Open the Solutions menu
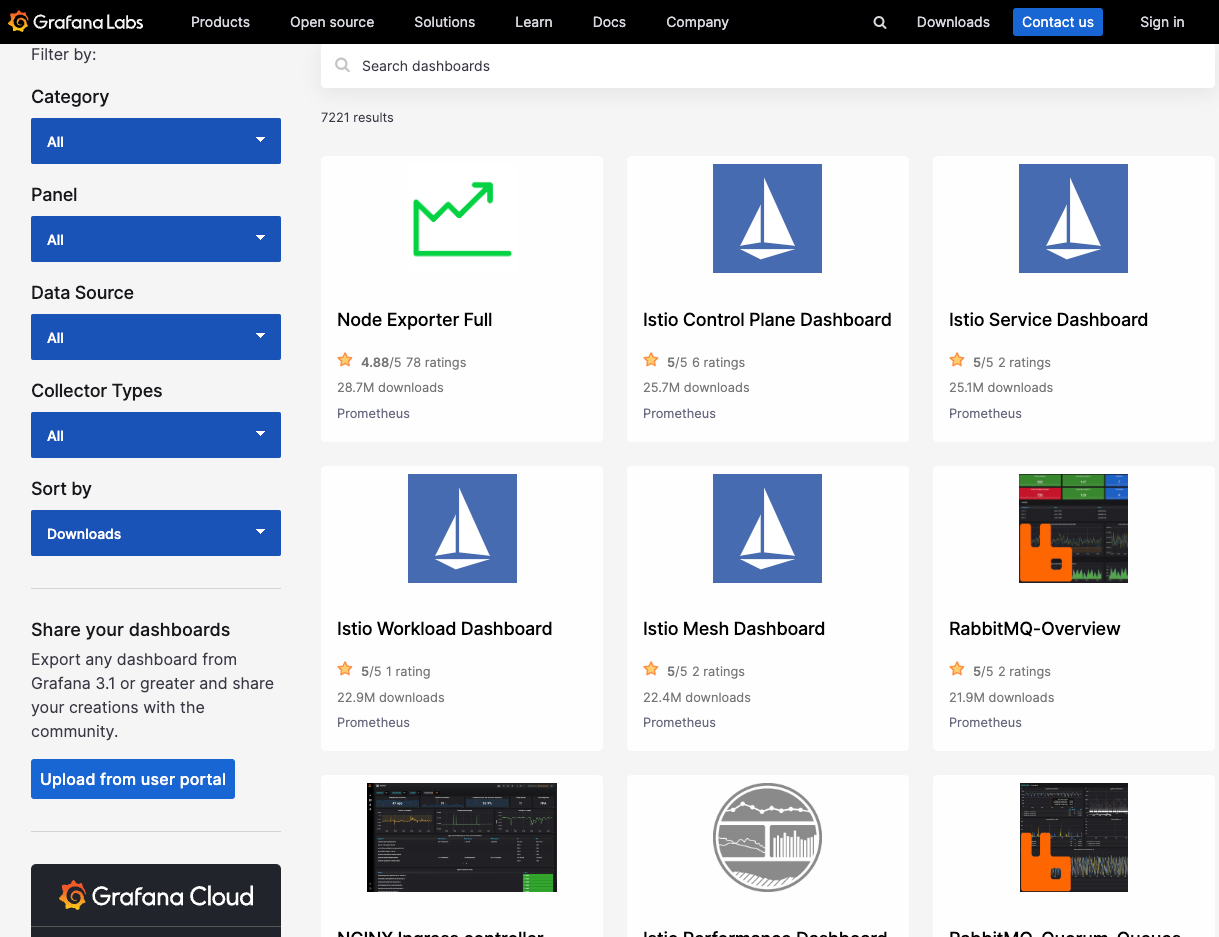The height and width of the screenshot is (937, 1219). (x=445, y=22)
